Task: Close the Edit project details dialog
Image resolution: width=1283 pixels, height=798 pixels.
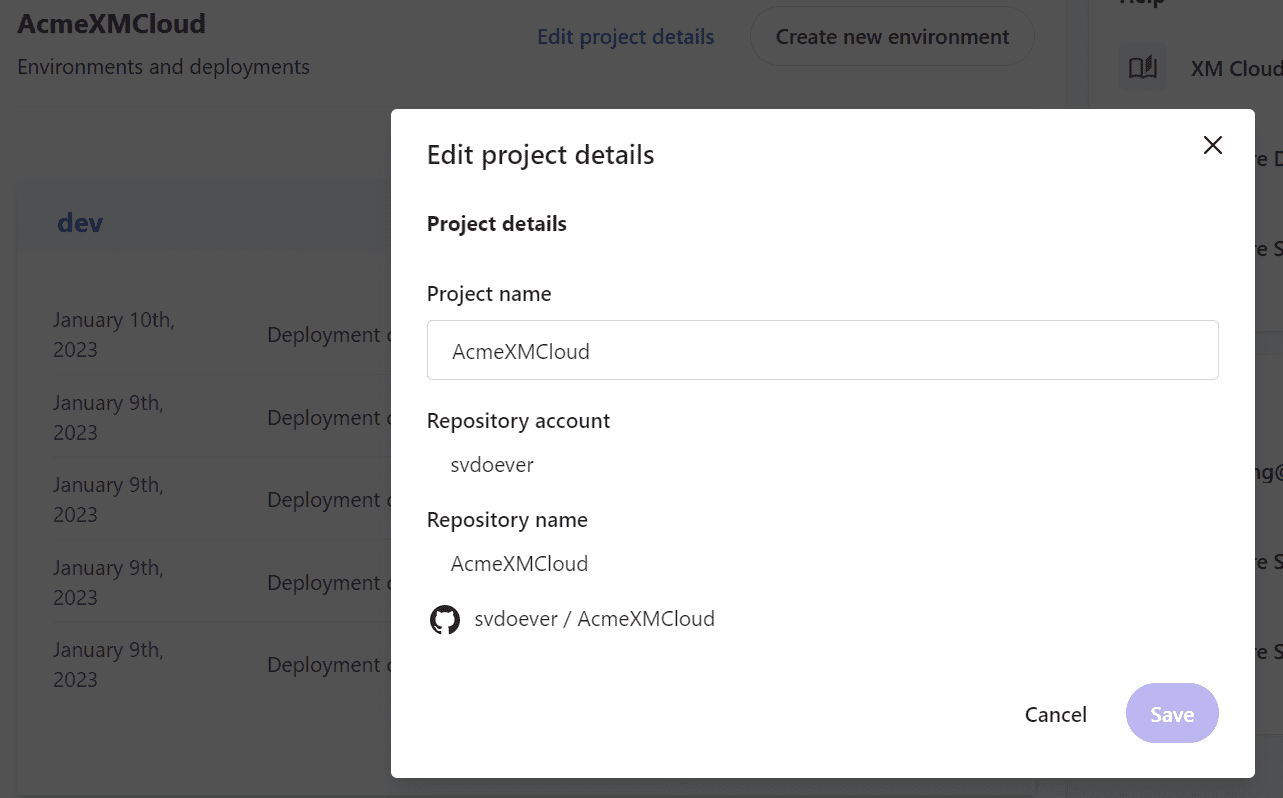Action: coord(1212,145)
